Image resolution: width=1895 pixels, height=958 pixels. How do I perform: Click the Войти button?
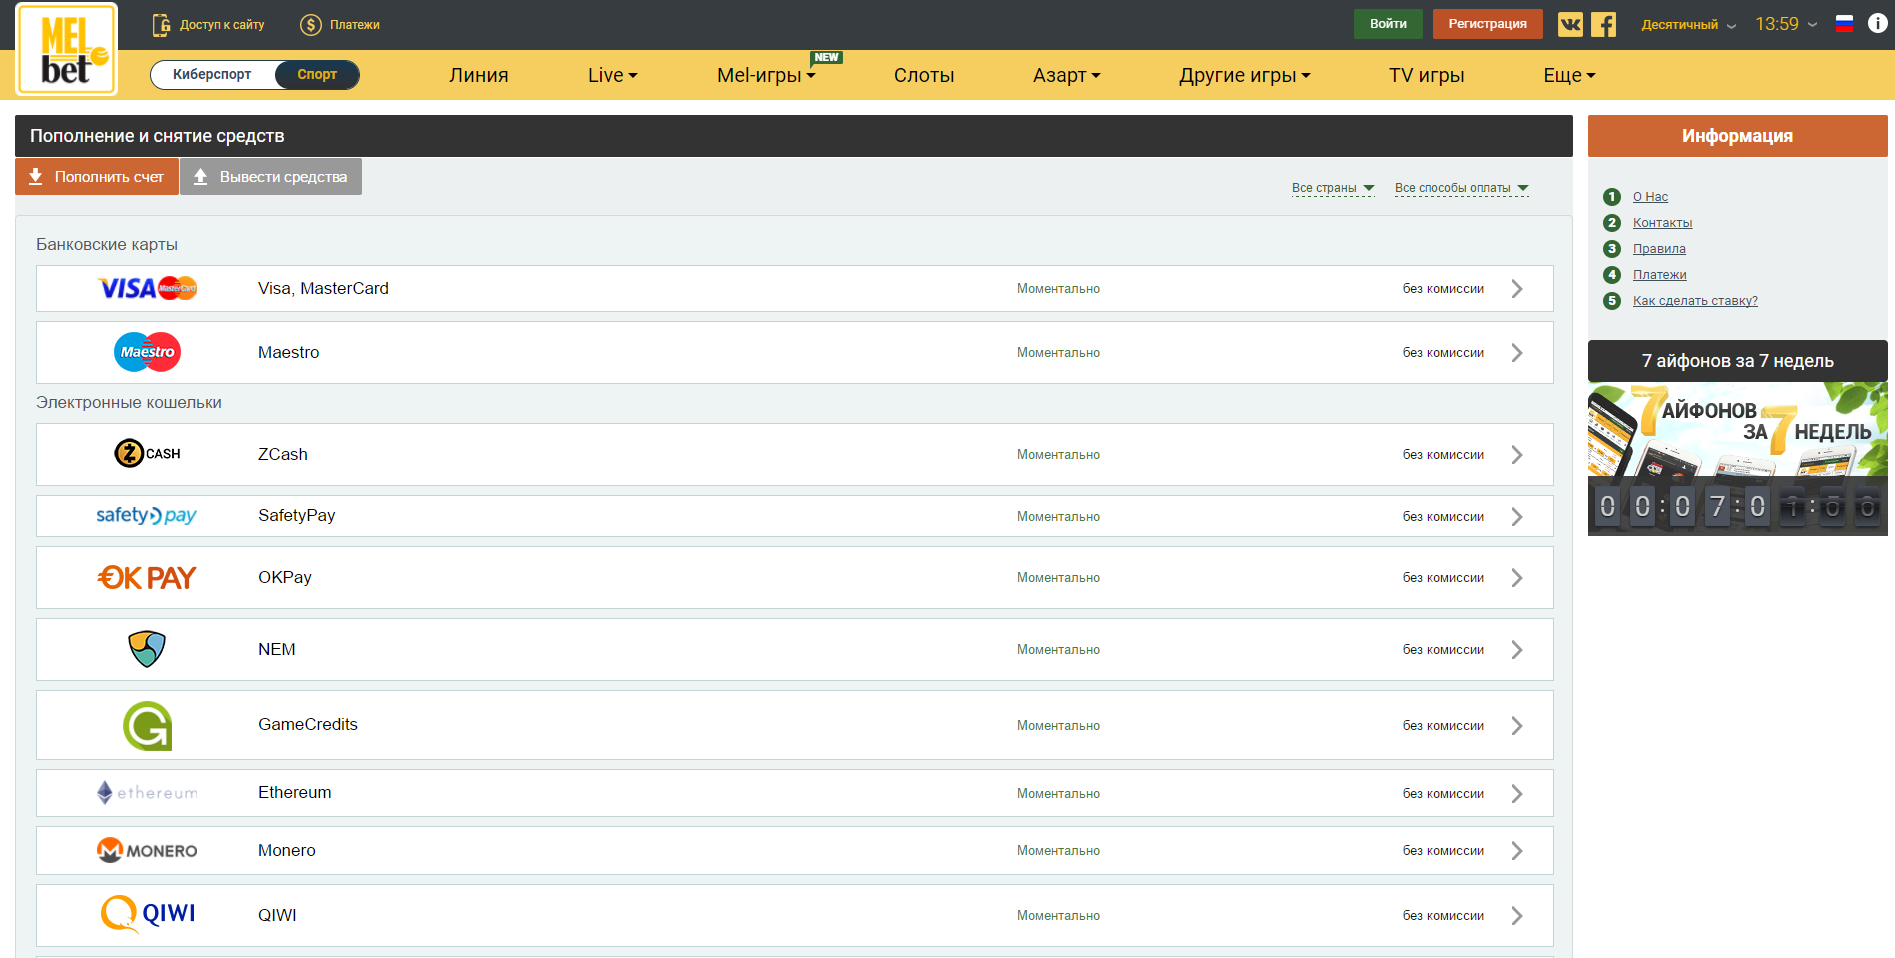[x=1388, y=24]
